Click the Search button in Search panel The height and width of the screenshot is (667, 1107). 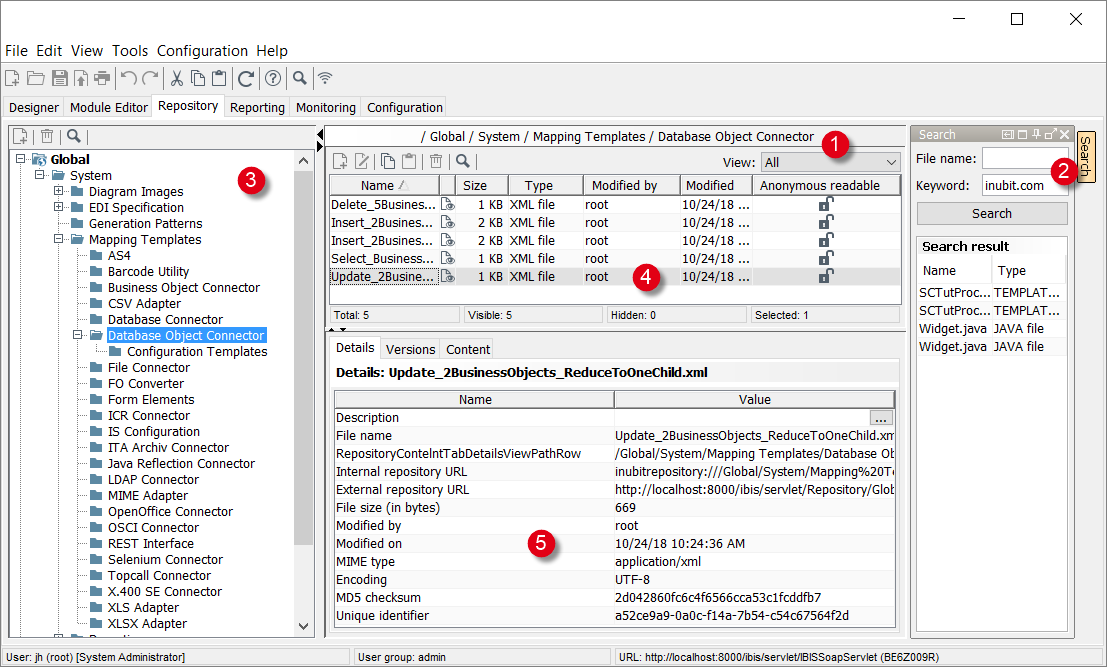click(991, 213)
